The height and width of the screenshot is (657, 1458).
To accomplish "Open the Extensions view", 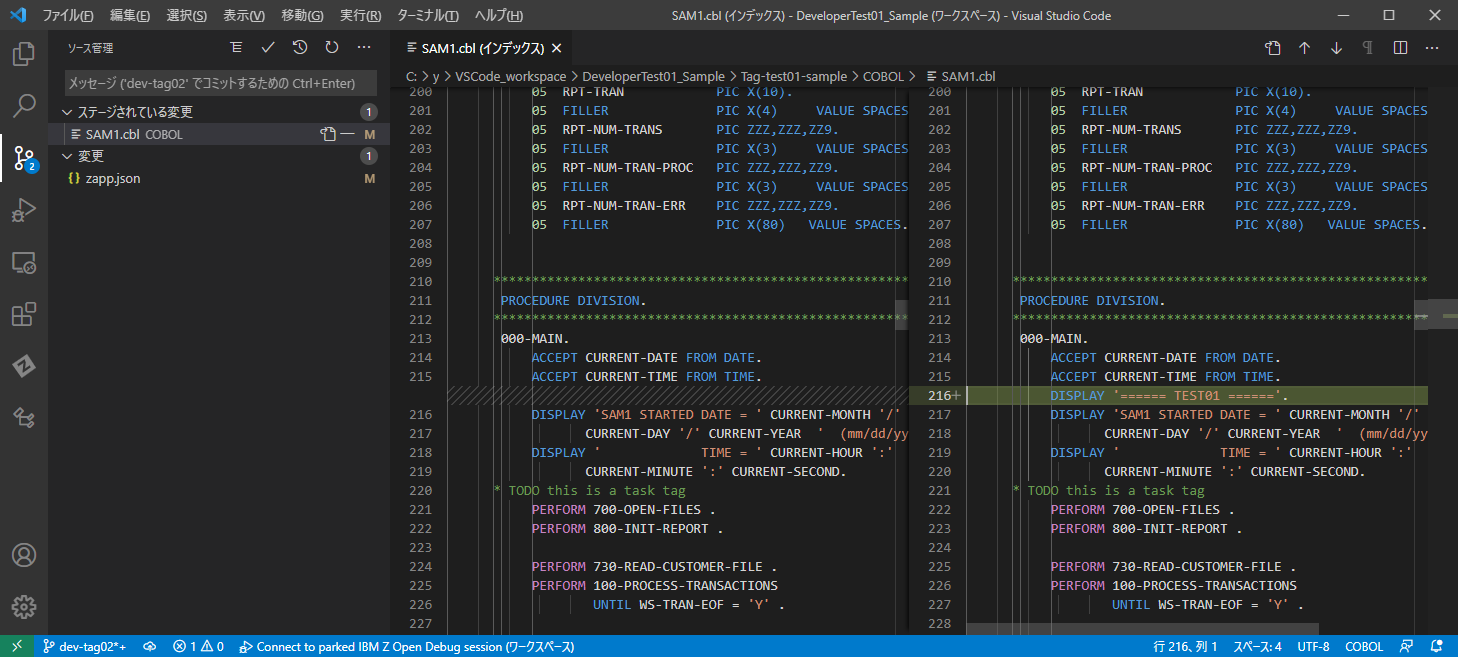I will click(x=24, y=314).
